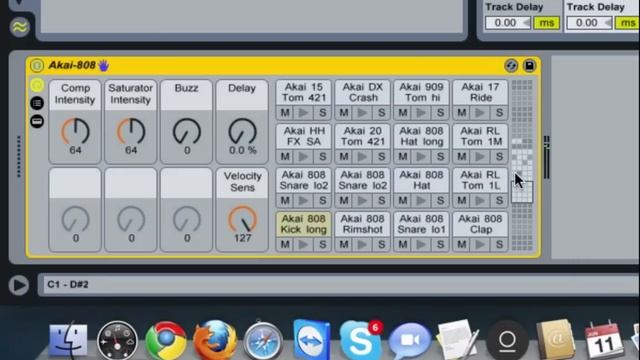Click the clip preview play button
The width and height of the screenshot is (640, 360).
pyautogui.click(x=19, y=285)
